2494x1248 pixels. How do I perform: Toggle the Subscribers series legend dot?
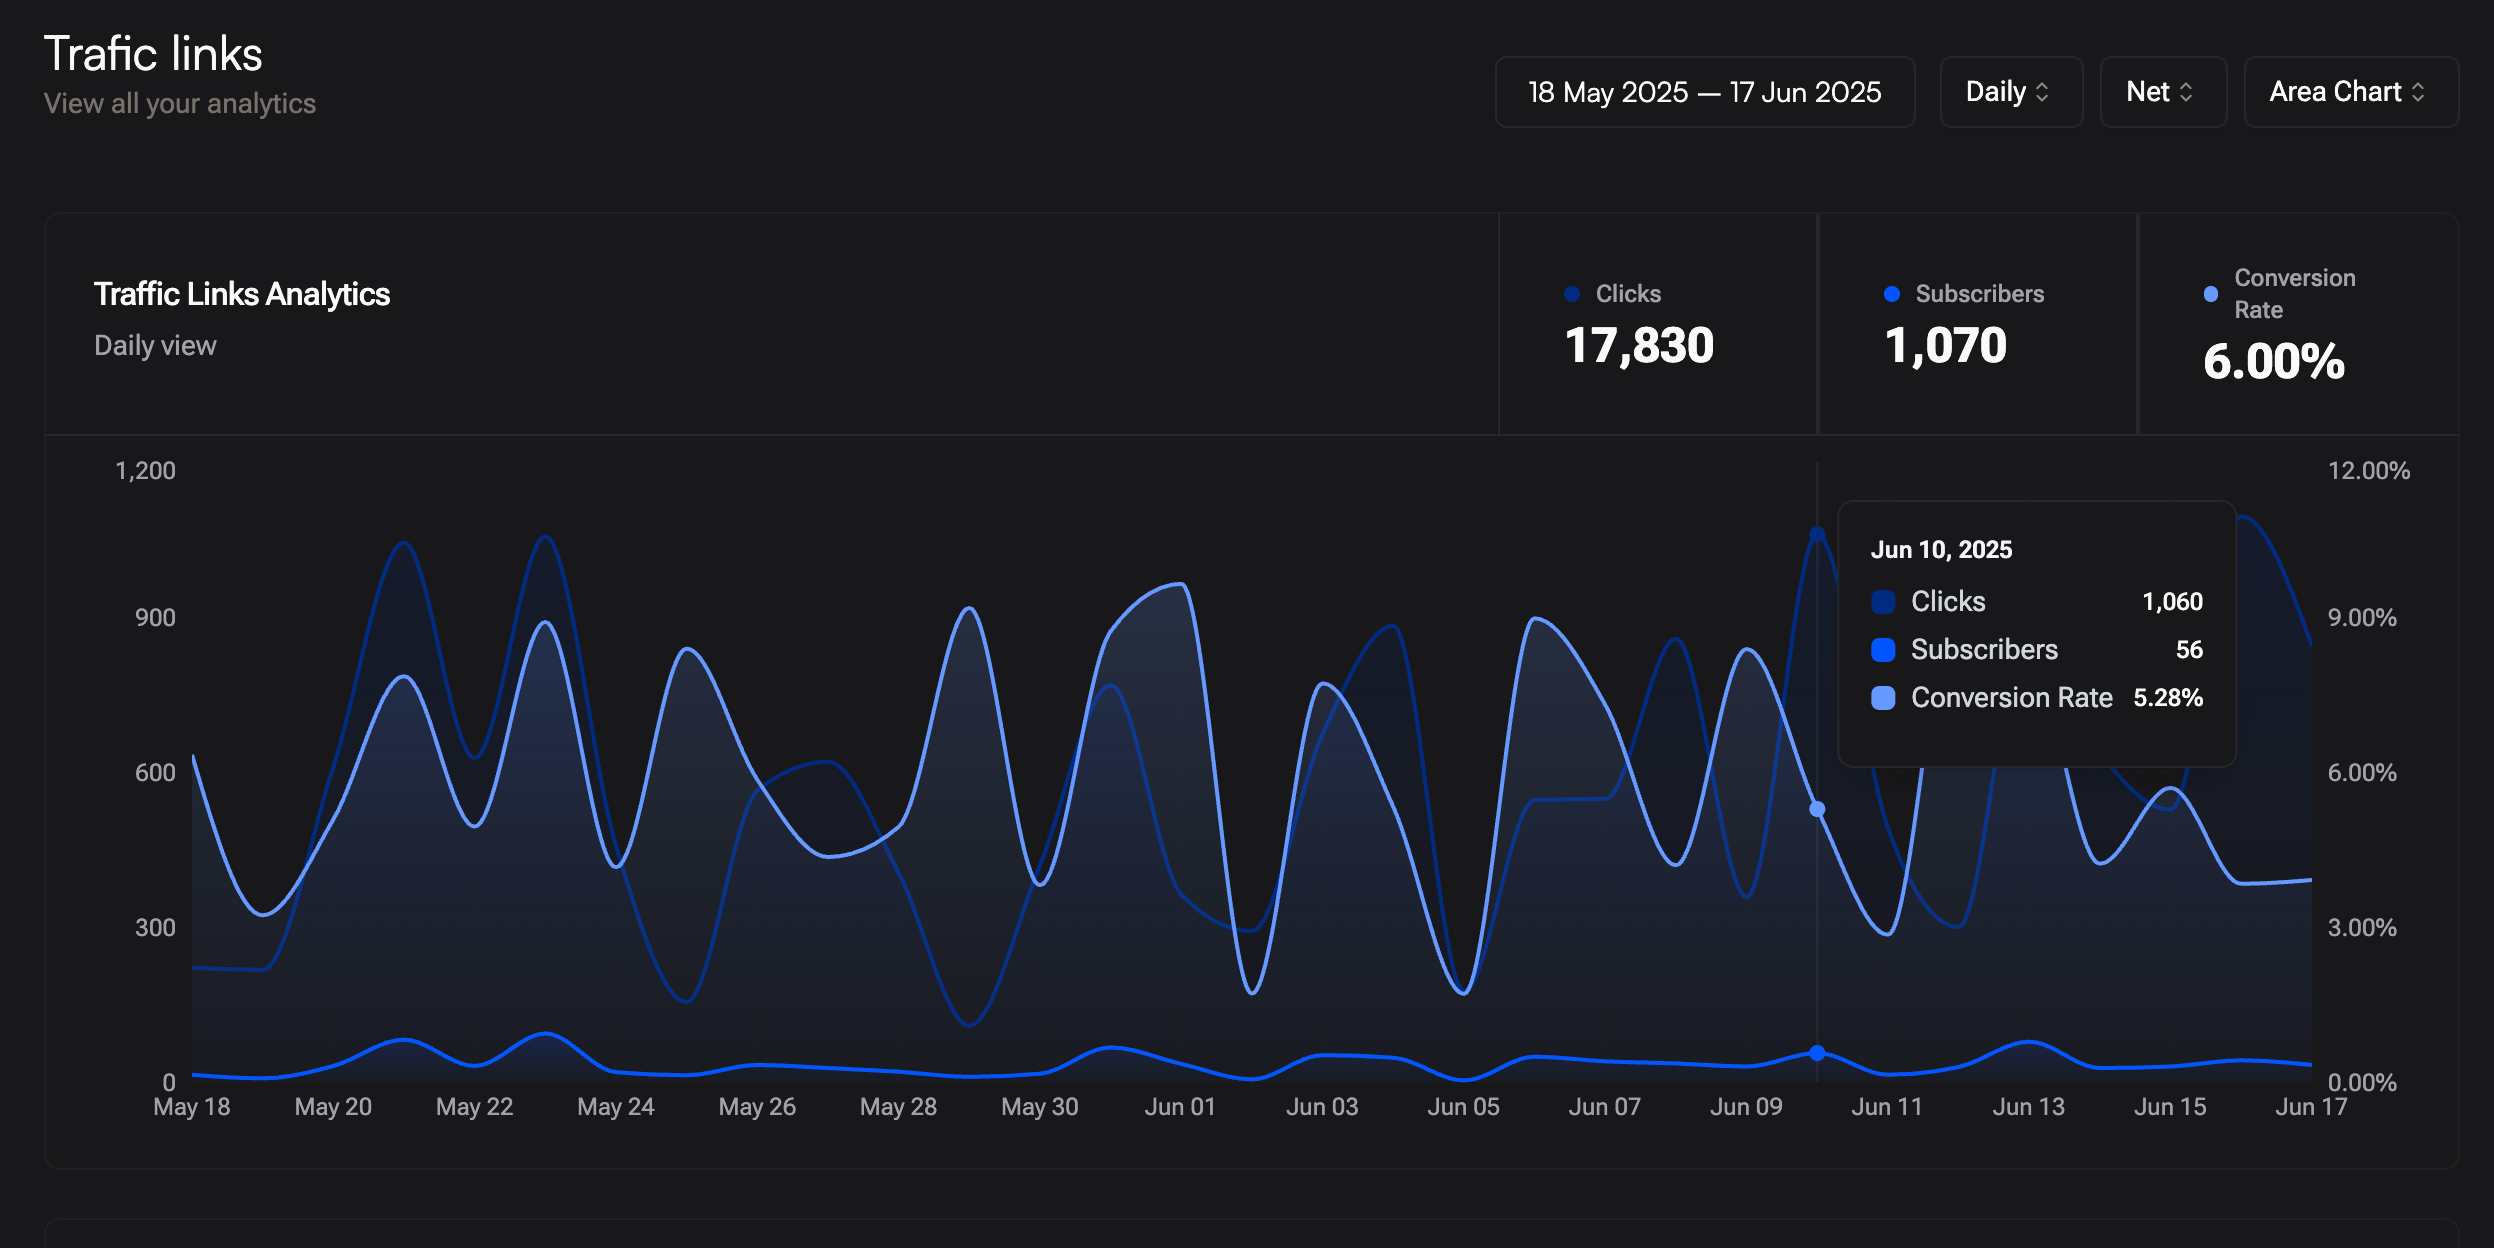coord(1892,294)
